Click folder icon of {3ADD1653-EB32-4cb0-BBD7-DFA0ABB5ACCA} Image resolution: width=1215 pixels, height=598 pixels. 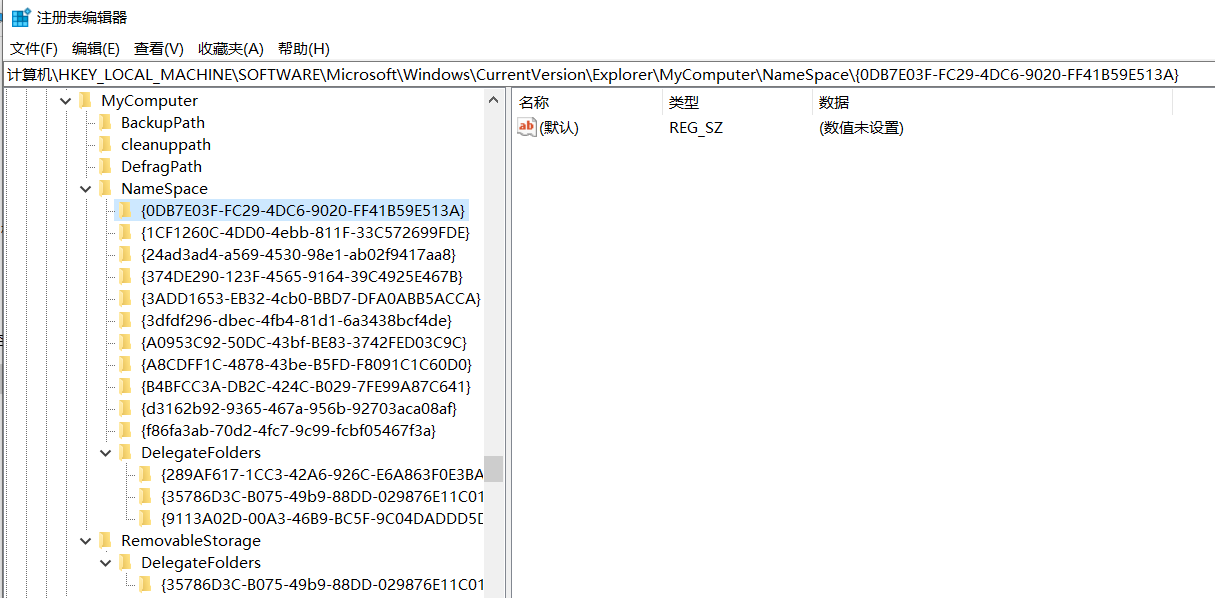click(125, 298)
